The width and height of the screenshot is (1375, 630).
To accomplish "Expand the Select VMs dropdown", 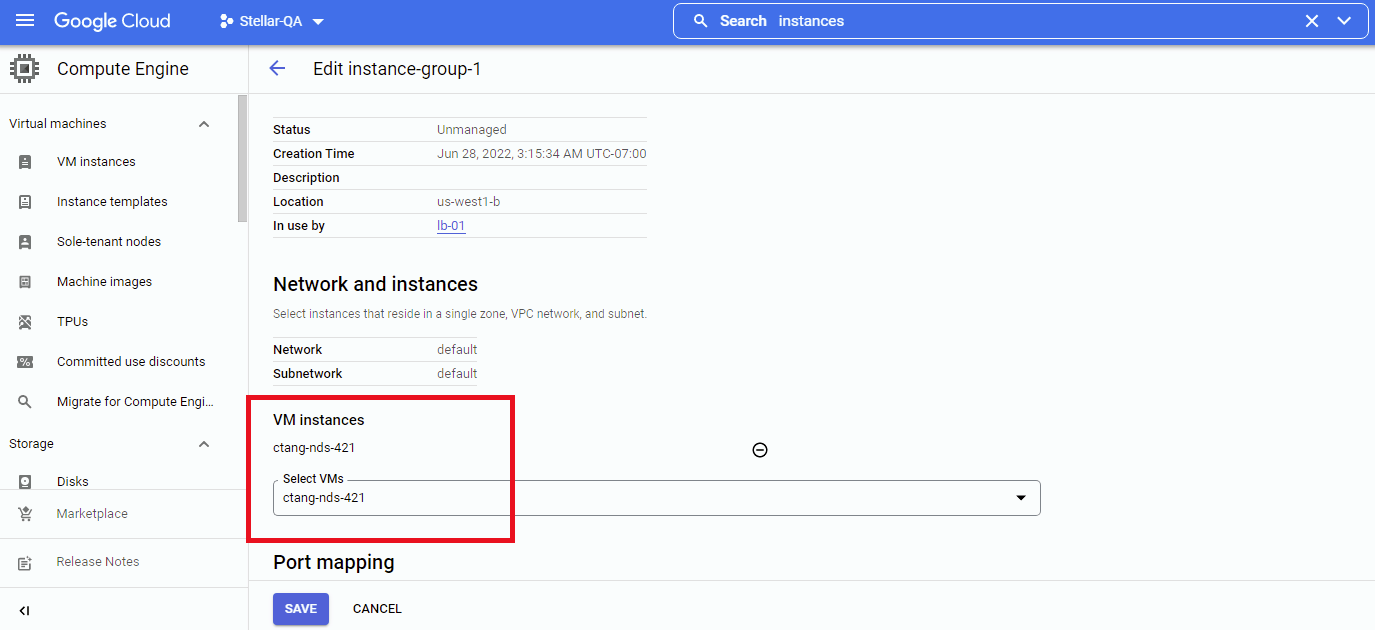I will [x=1020, y=498].
